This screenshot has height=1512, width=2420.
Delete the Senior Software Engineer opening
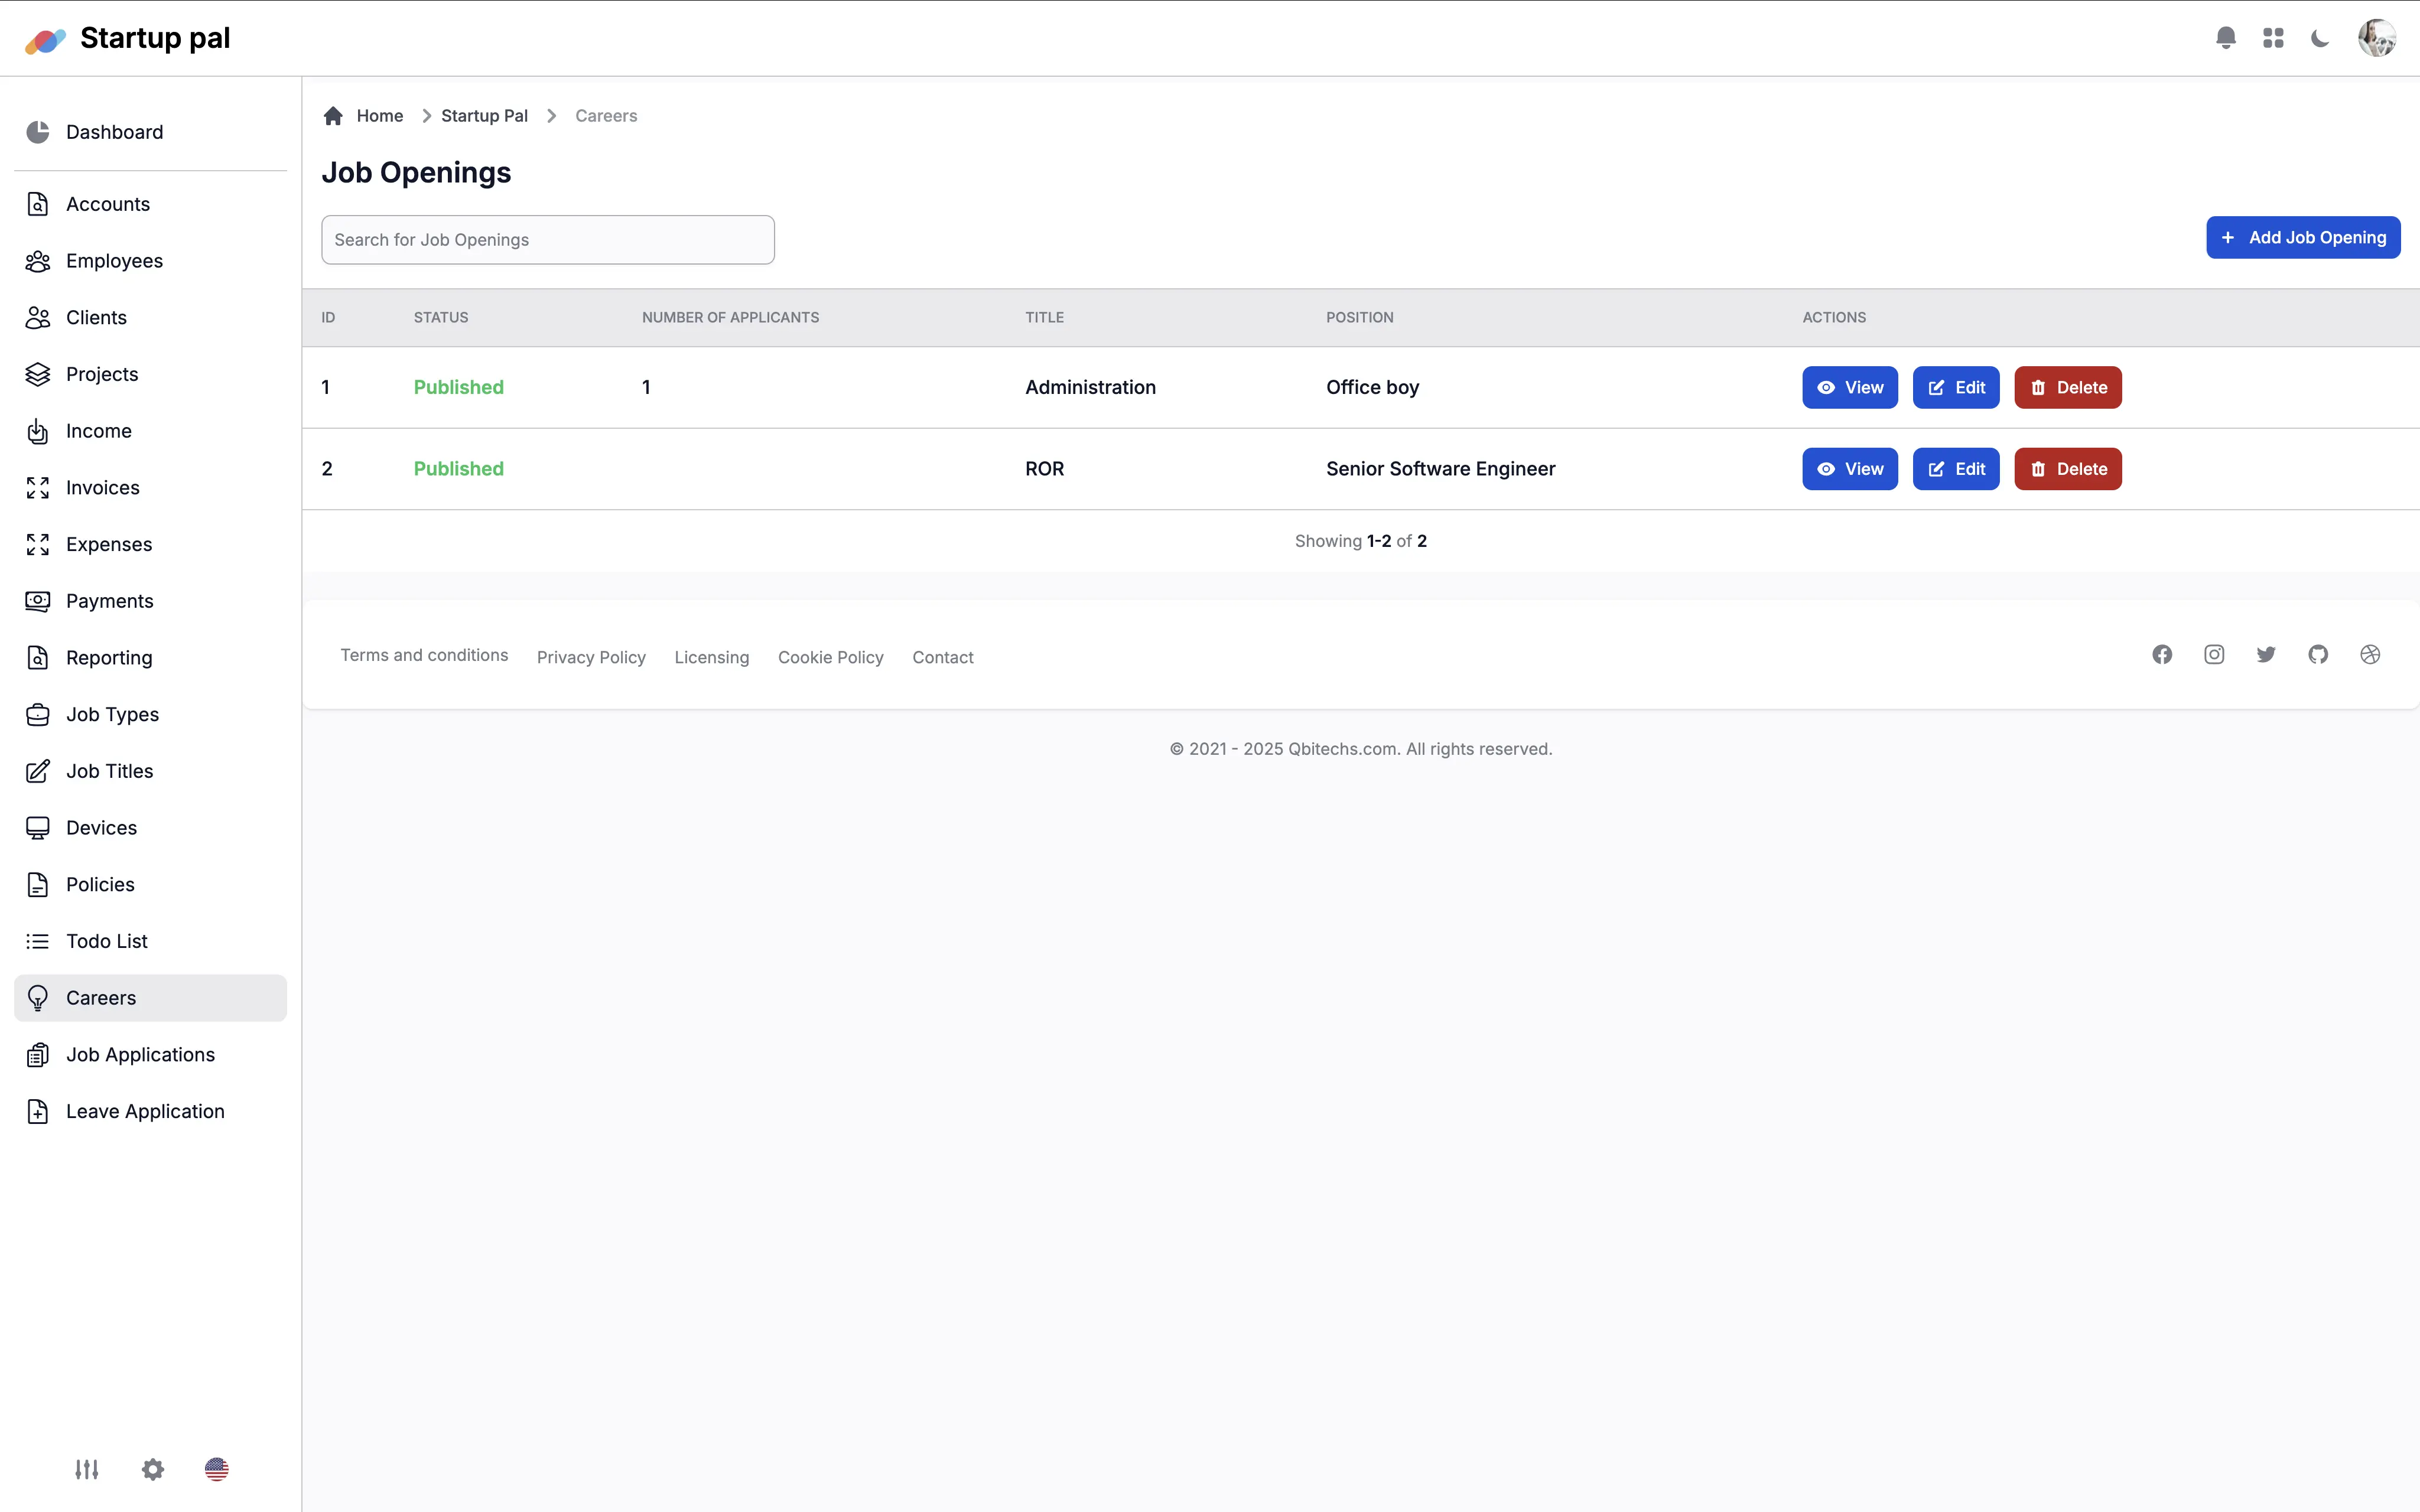[2068, 469]
